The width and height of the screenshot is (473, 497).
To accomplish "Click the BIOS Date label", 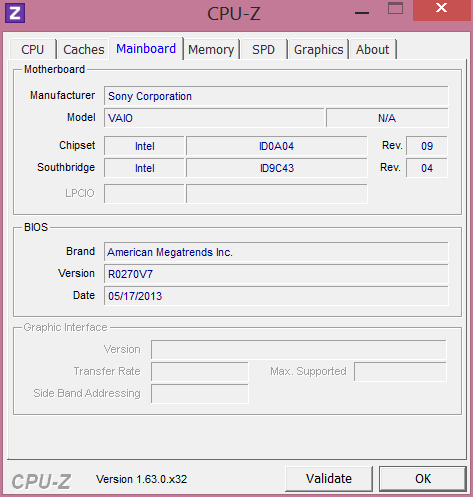I will pyautogui.click(x=84, y=295).
